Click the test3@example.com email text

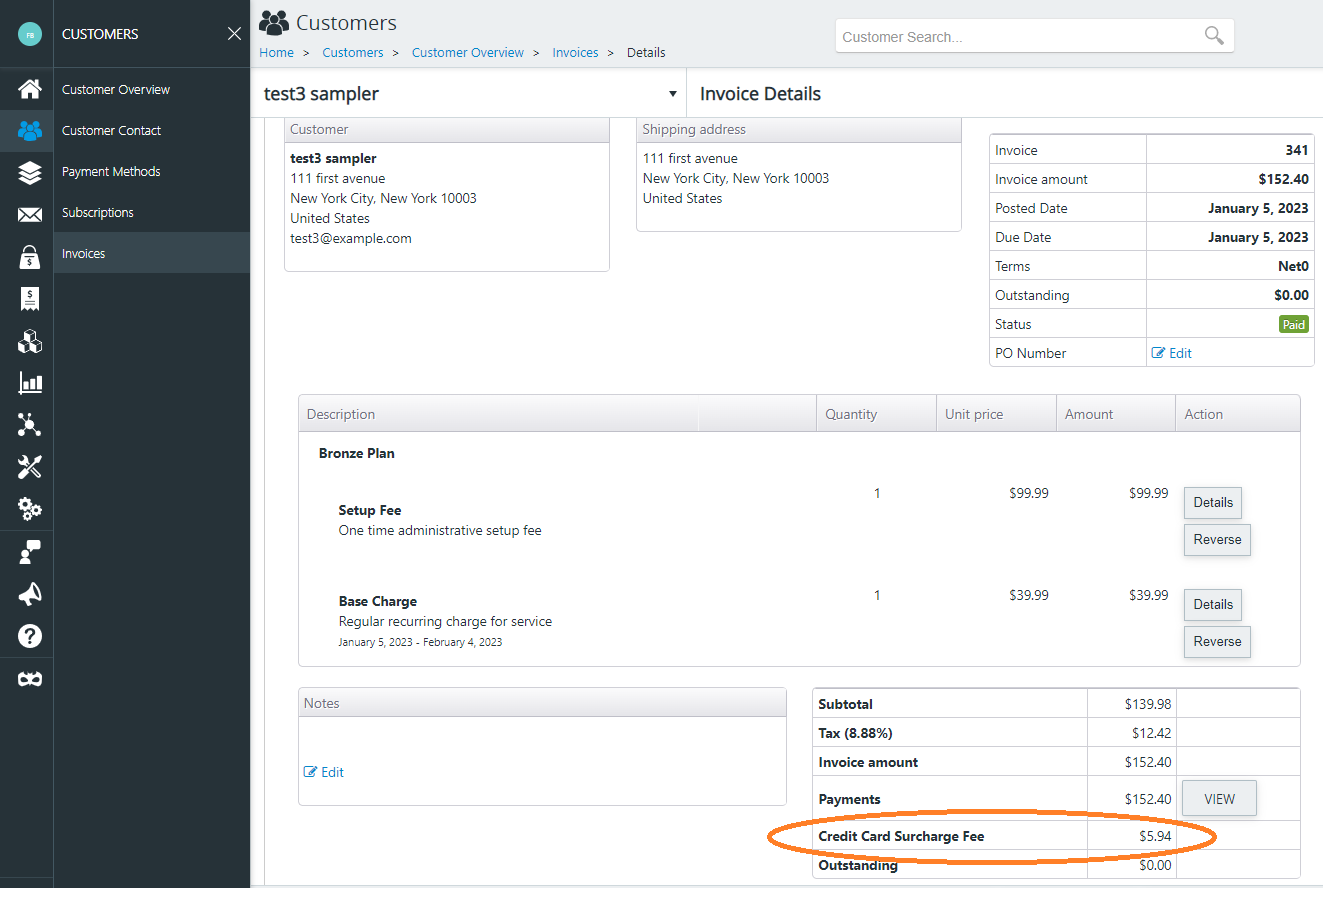(351, 238)
